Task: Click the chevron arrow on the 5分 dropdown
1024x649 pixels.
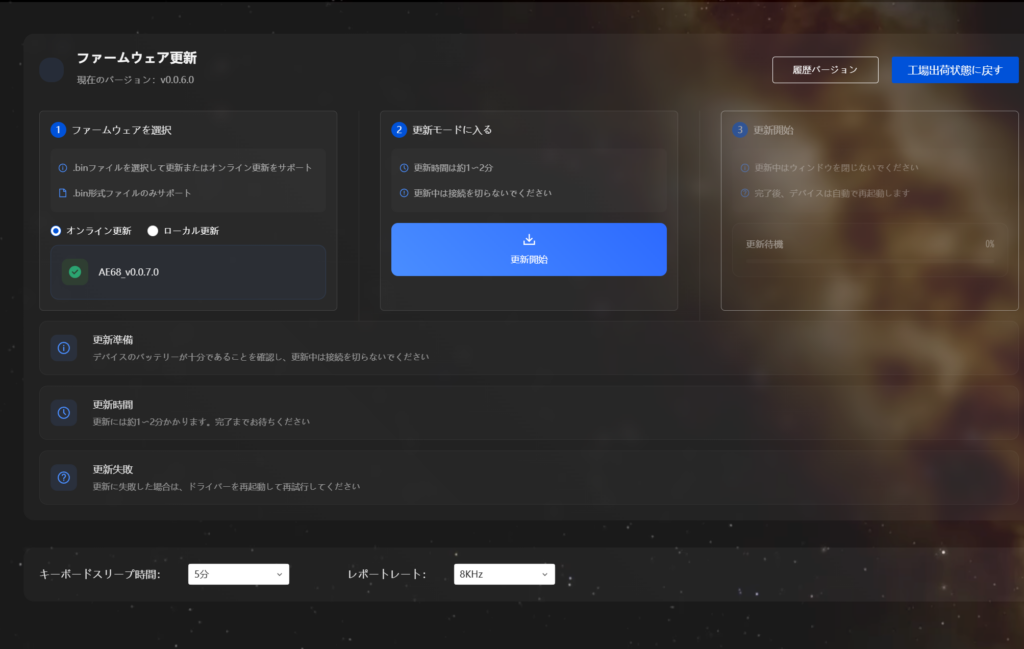Action: pos(277,574)
